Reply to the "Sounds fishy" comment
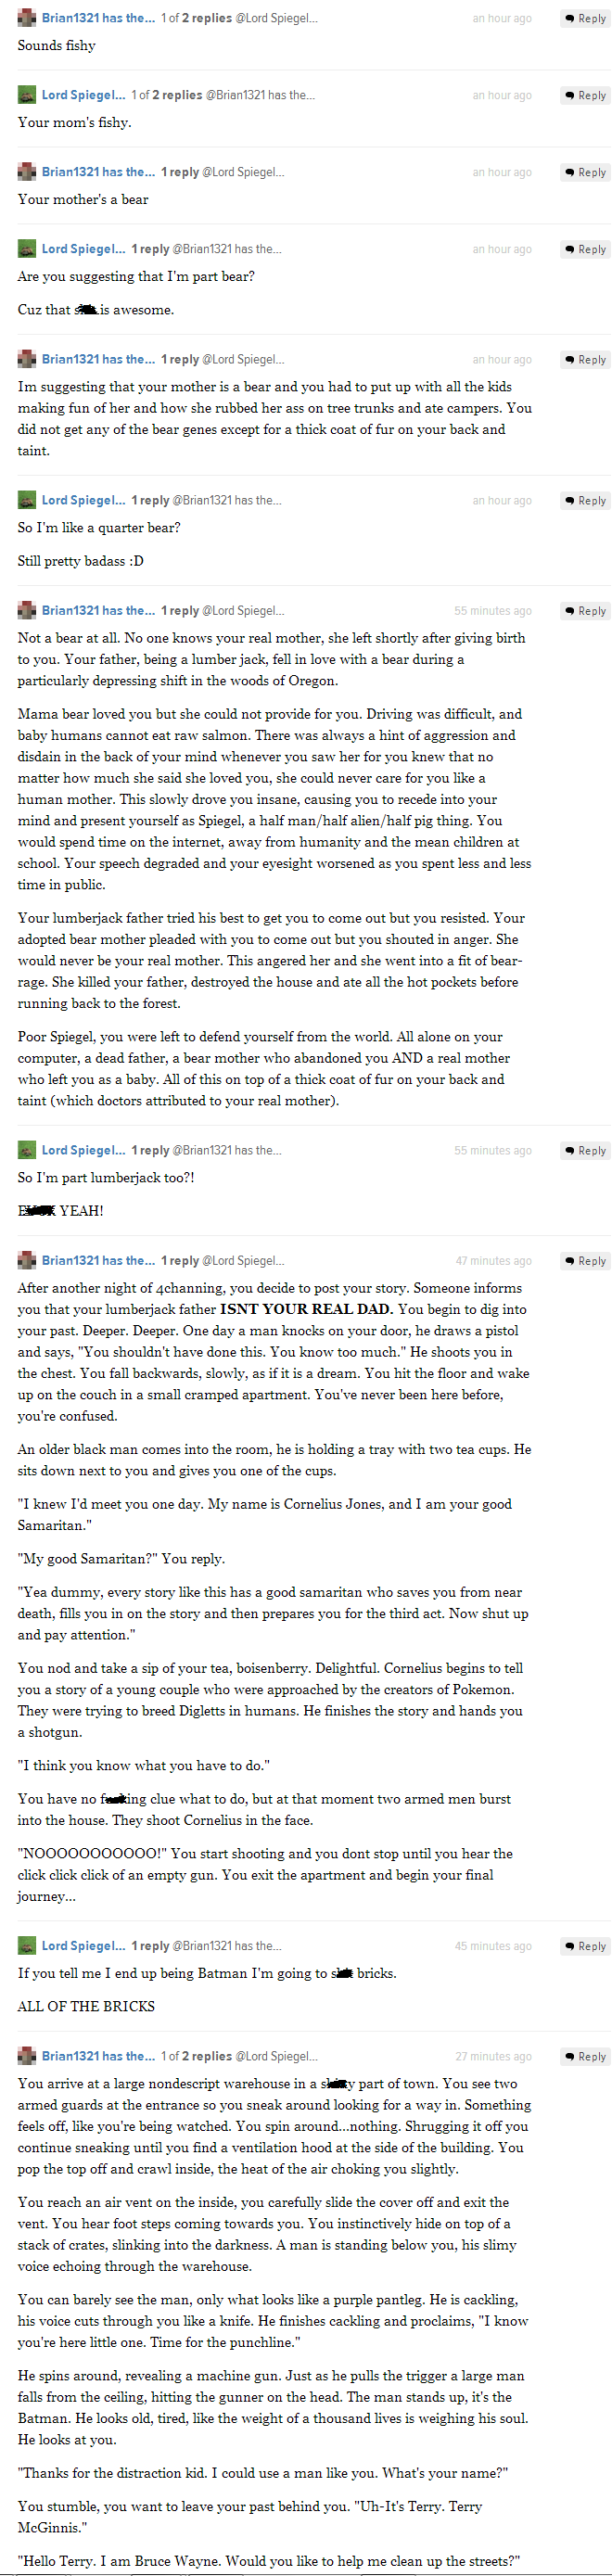Screen dimensions: 612x2576 pyautogui.click(x=585, y=18)
